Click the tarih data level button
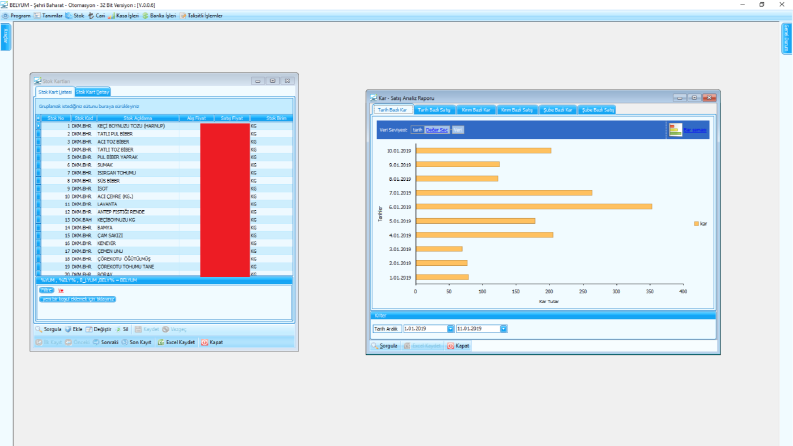The width and height of the screenshot is (793, 446). click(x=417, y=130)
